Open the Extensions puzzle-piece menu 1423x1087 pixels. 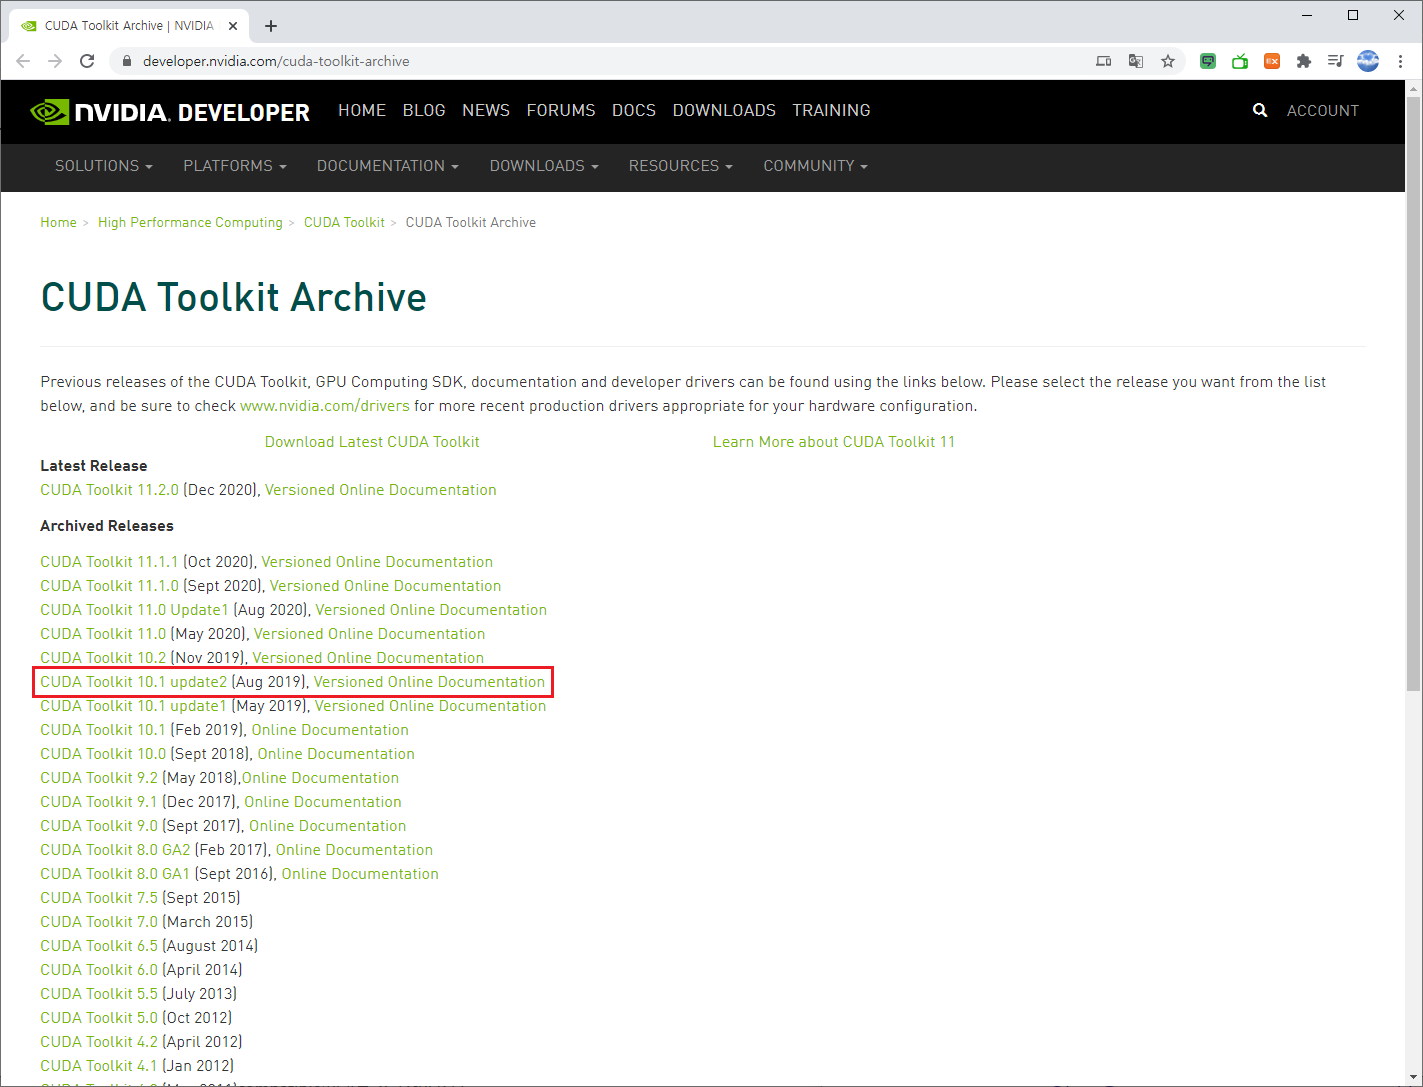tap(1304, 61)
